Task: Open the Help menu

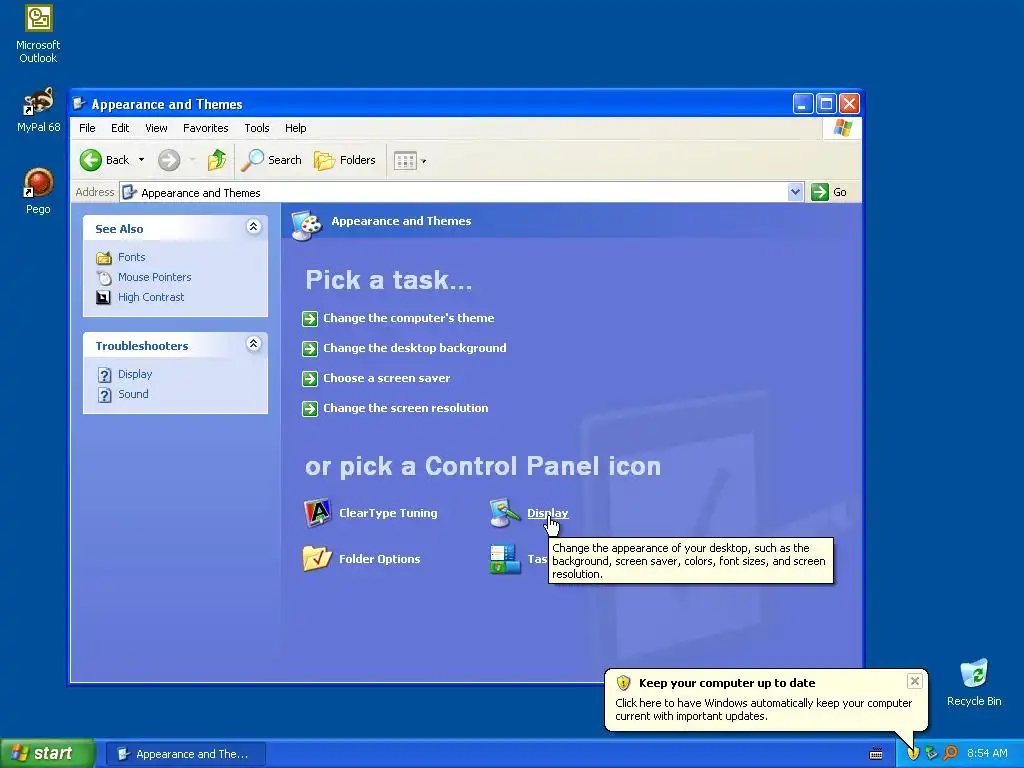Action: pos(295,128)
